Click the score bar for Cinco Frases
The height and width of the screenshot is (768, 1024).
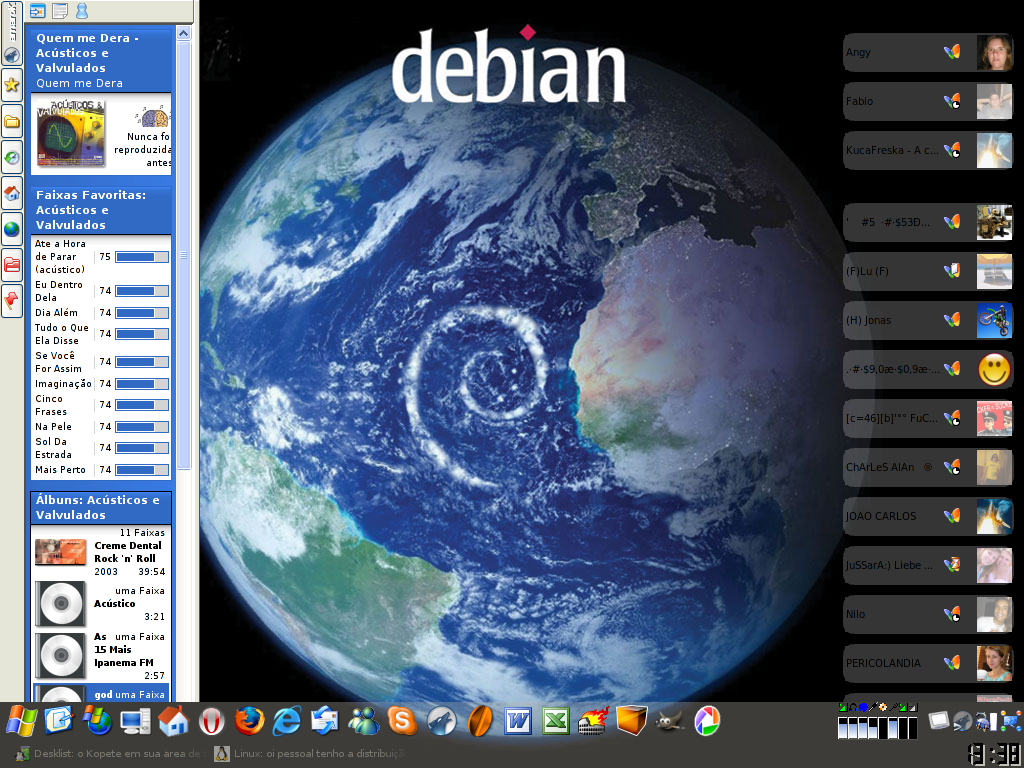(x=142, y=405)
